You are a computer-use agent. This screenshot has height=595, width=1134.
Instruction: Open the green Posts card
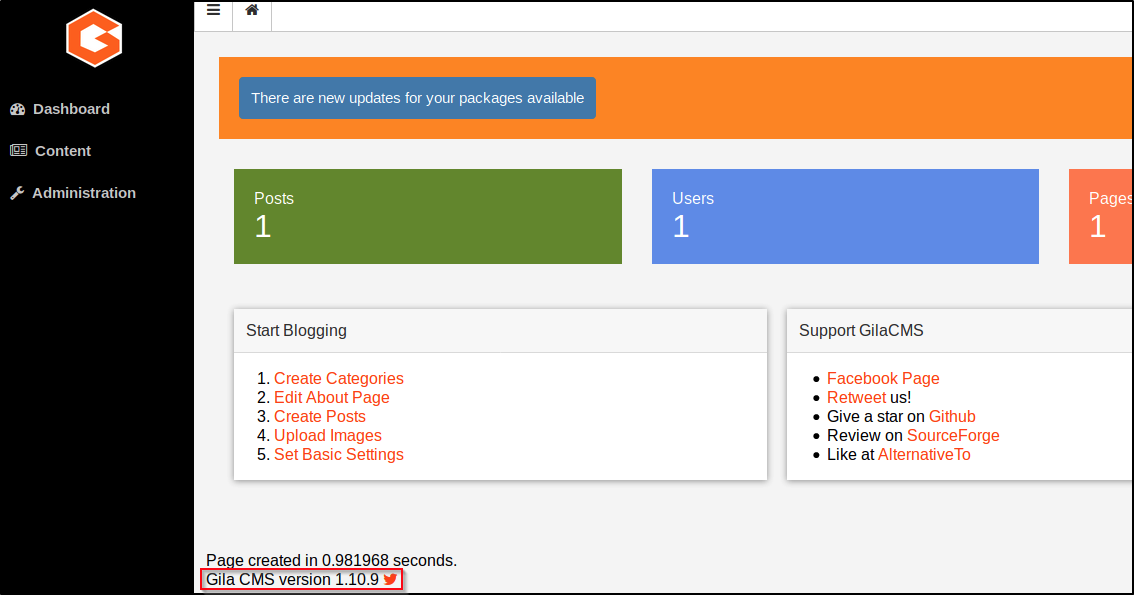[427, 216]
